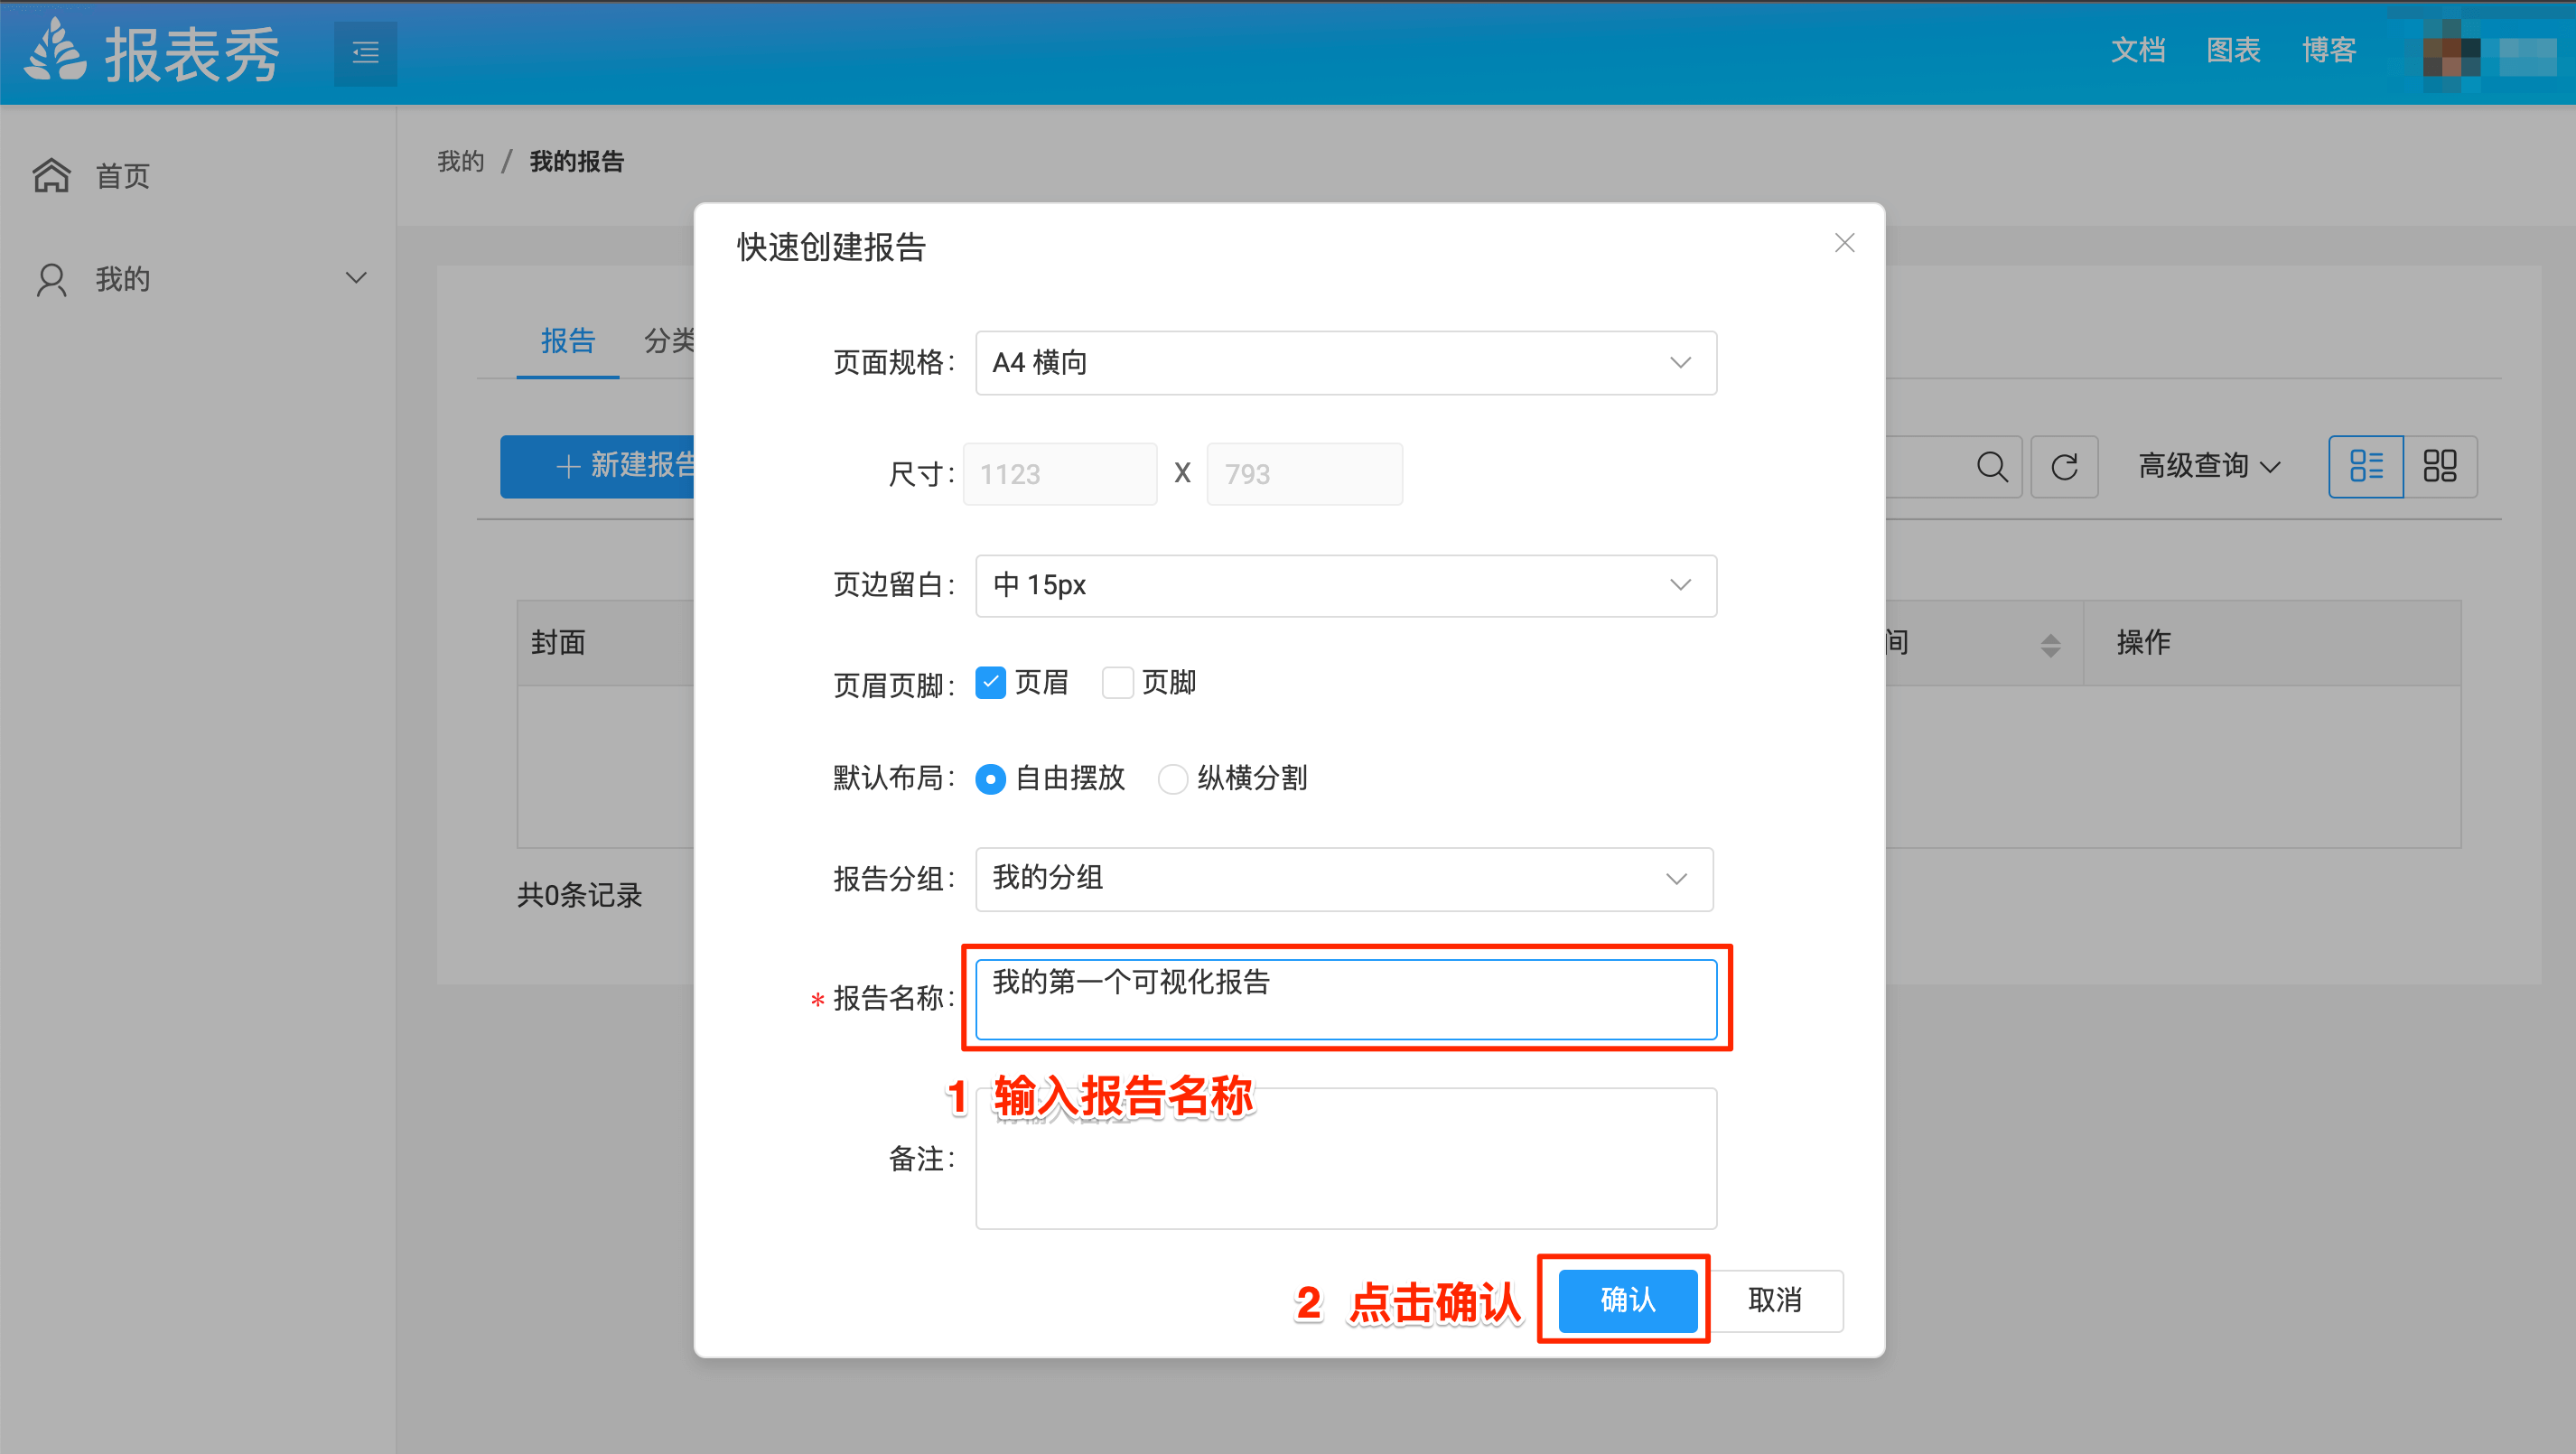Click the 报告名称 input field

(1346, 999)
